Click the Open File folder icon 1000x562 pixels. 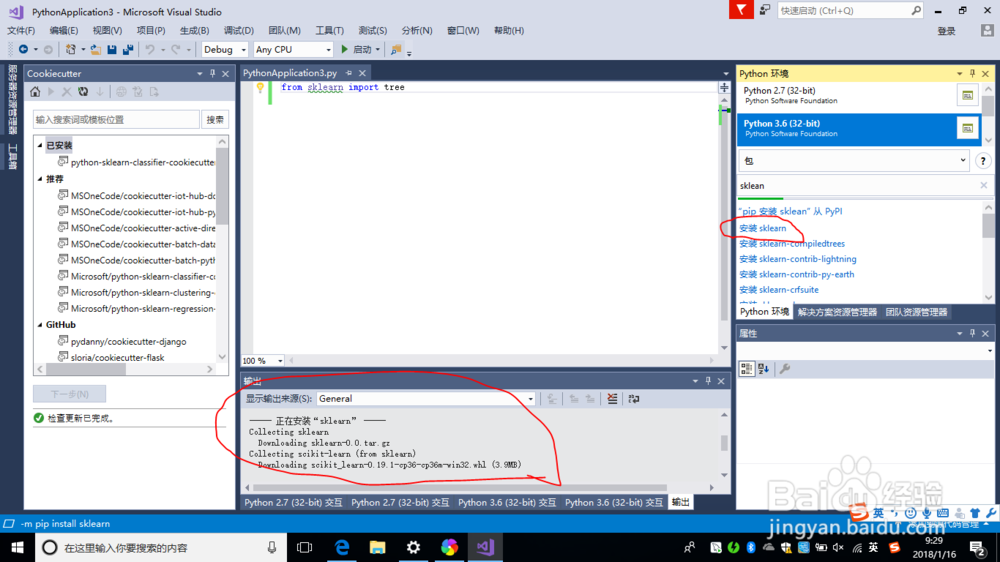(x=95, y=49)
